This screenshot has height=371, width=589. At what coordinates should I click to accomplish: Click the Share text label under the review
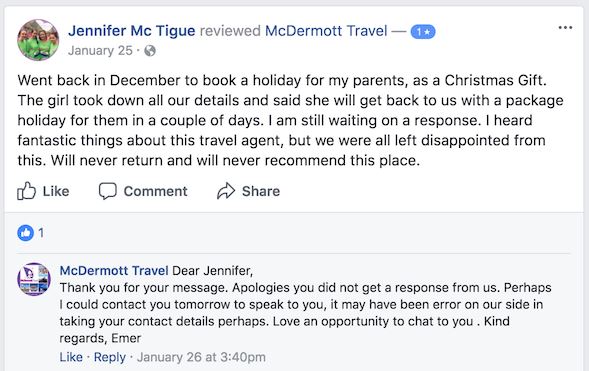[x=261, y=191]
